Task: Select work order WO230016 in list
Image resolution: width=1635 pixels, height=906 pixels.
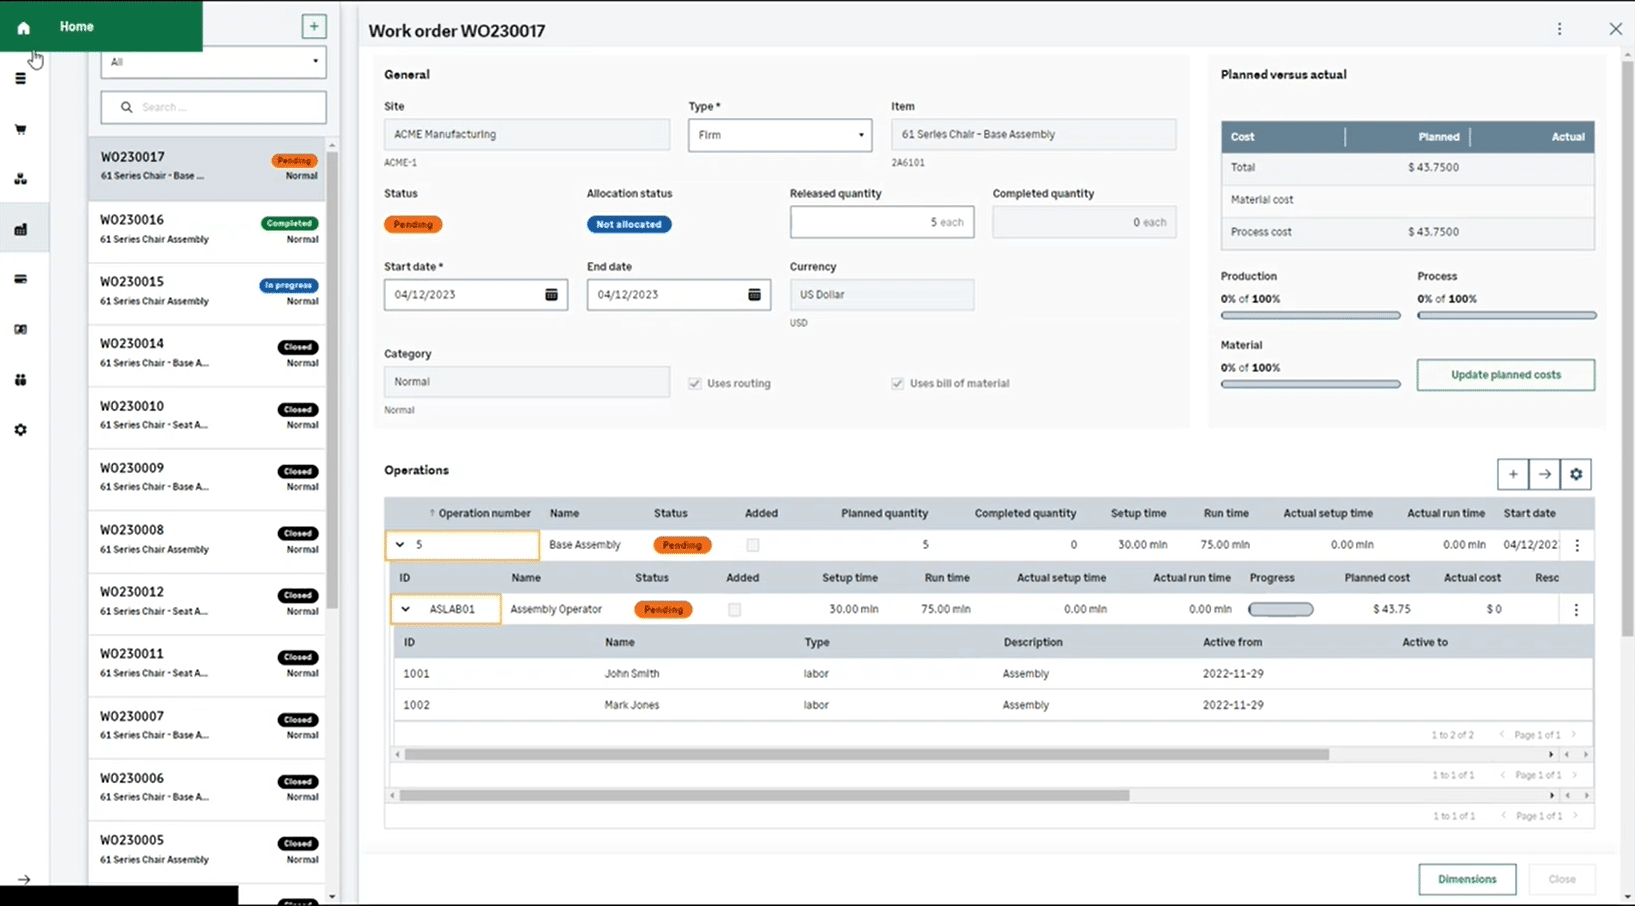Action: 207,230
